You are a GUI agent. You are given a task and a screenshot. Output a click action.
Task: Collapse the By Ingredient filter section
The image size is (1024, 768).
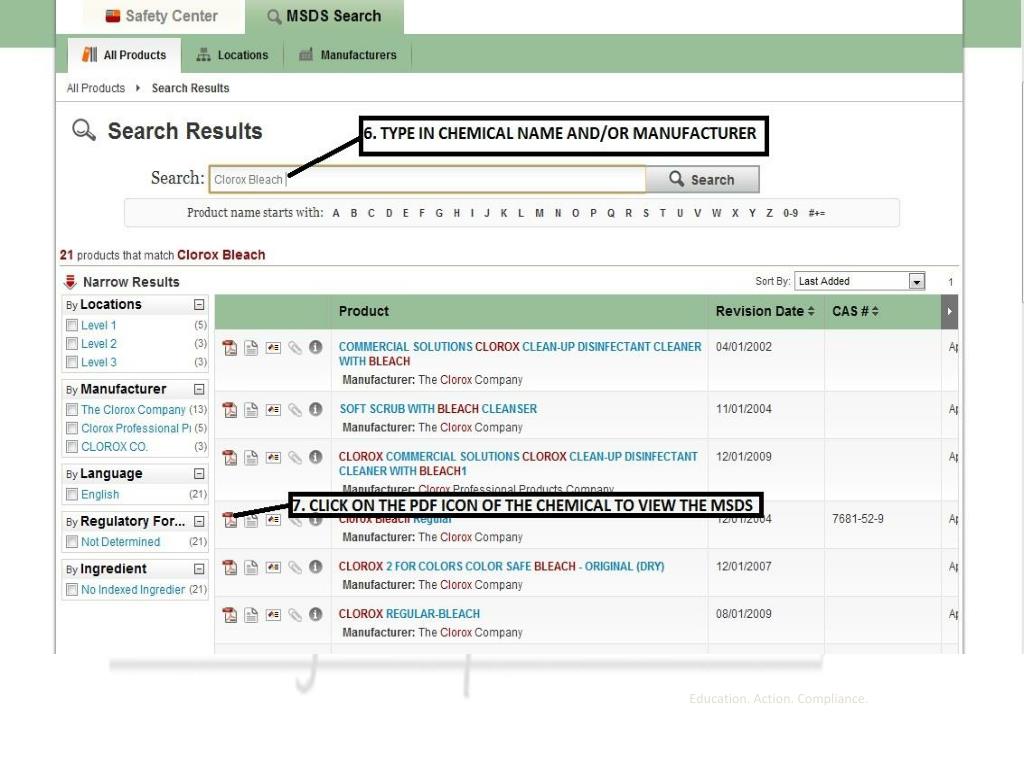[199, 569]
